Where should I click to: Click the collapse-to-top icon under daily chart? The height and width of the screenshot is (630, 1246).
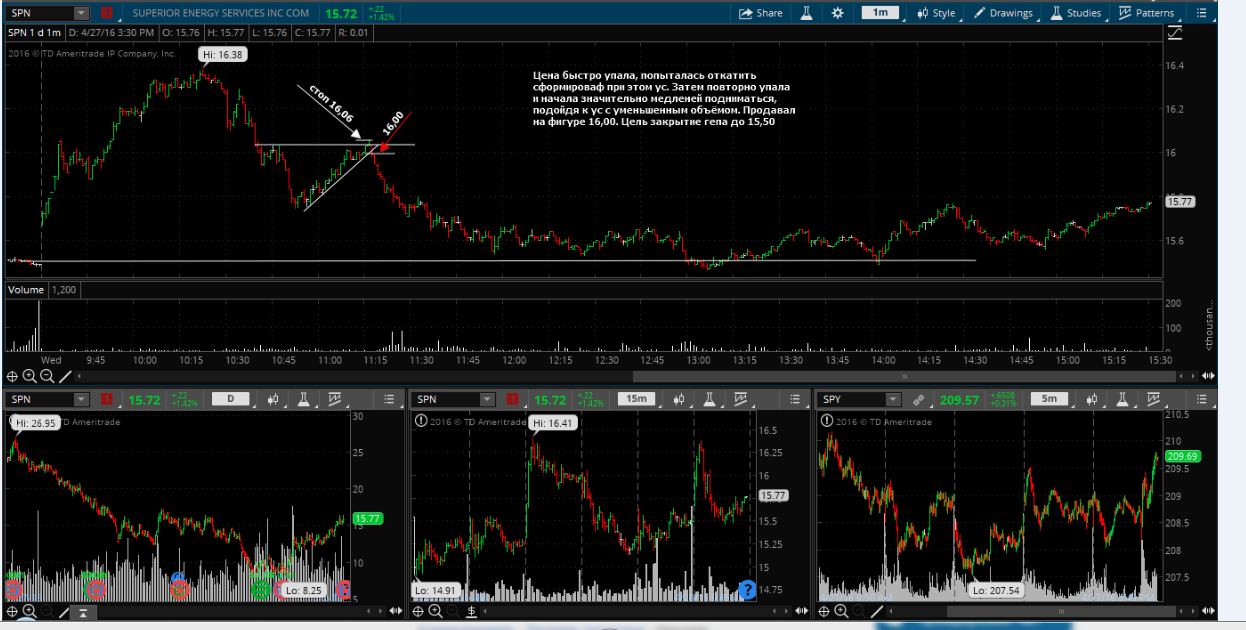tap(84, 612)
